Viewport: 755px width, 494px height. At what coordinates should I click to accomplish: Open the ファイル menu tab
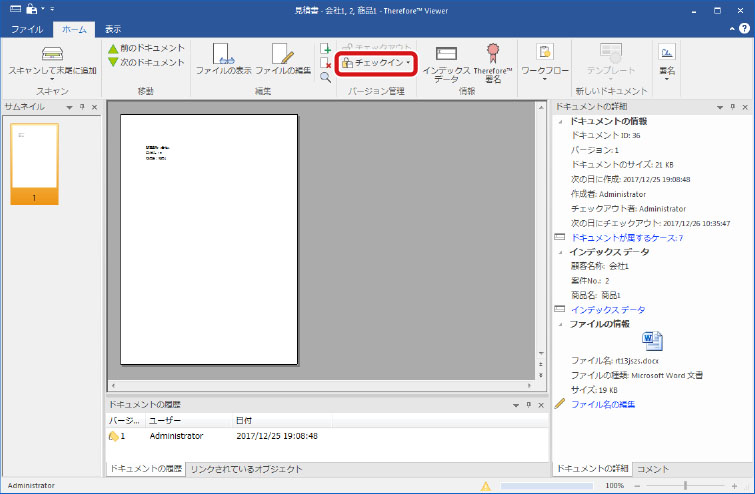point(27,30)
